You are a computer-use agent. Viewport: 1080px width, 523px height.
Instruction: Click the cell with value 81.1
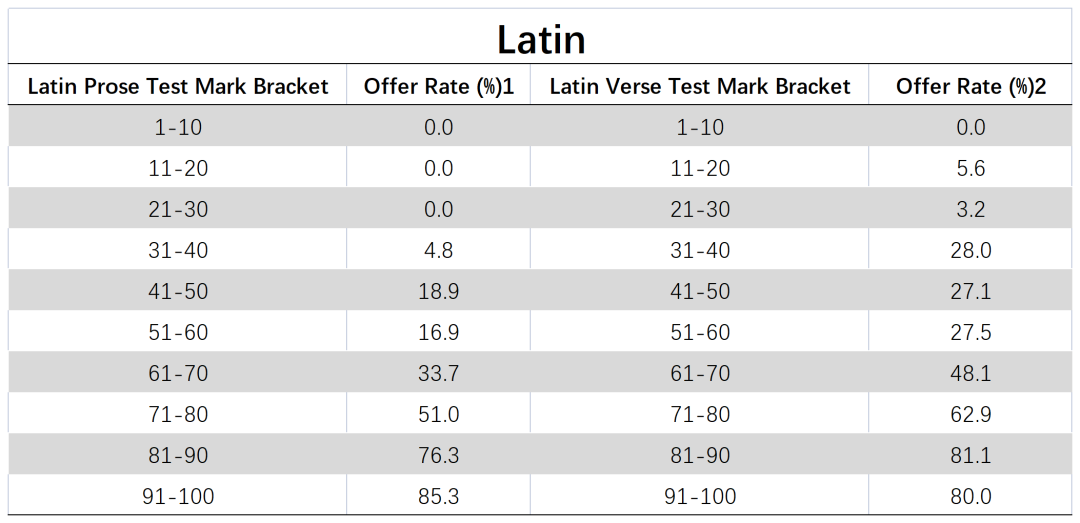tap(970, 455)
